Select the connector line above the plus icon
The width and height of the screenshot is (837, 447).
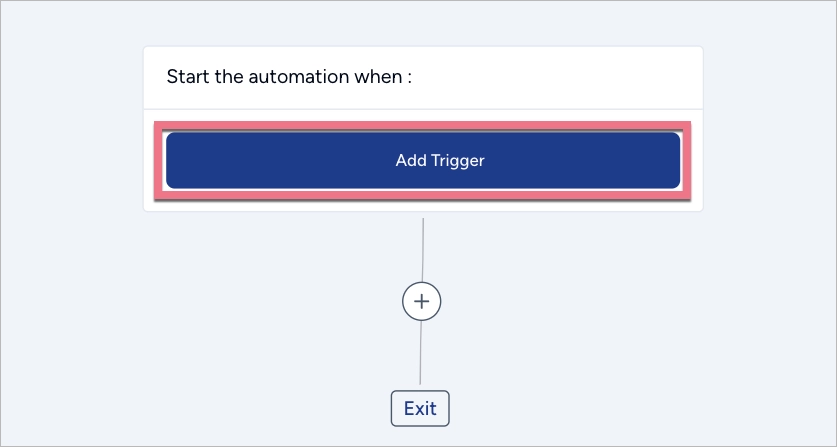[x=423, y=248]
